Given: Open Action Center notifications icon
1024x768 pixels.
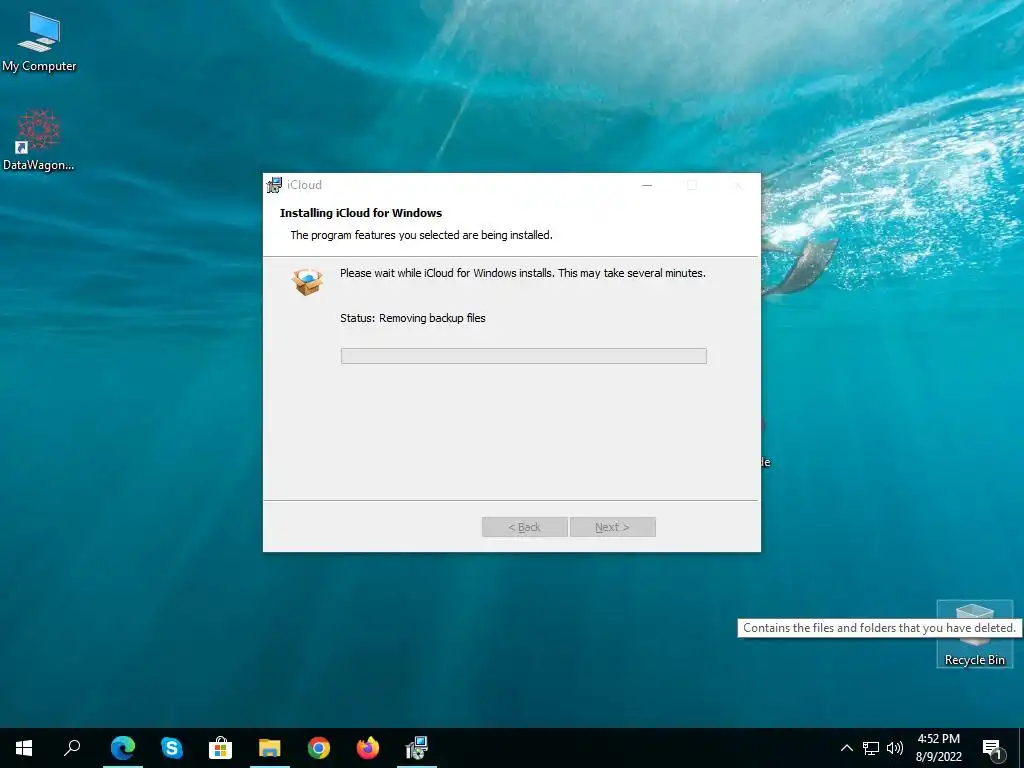Looking at the screenshot, I should pos(992,748).
